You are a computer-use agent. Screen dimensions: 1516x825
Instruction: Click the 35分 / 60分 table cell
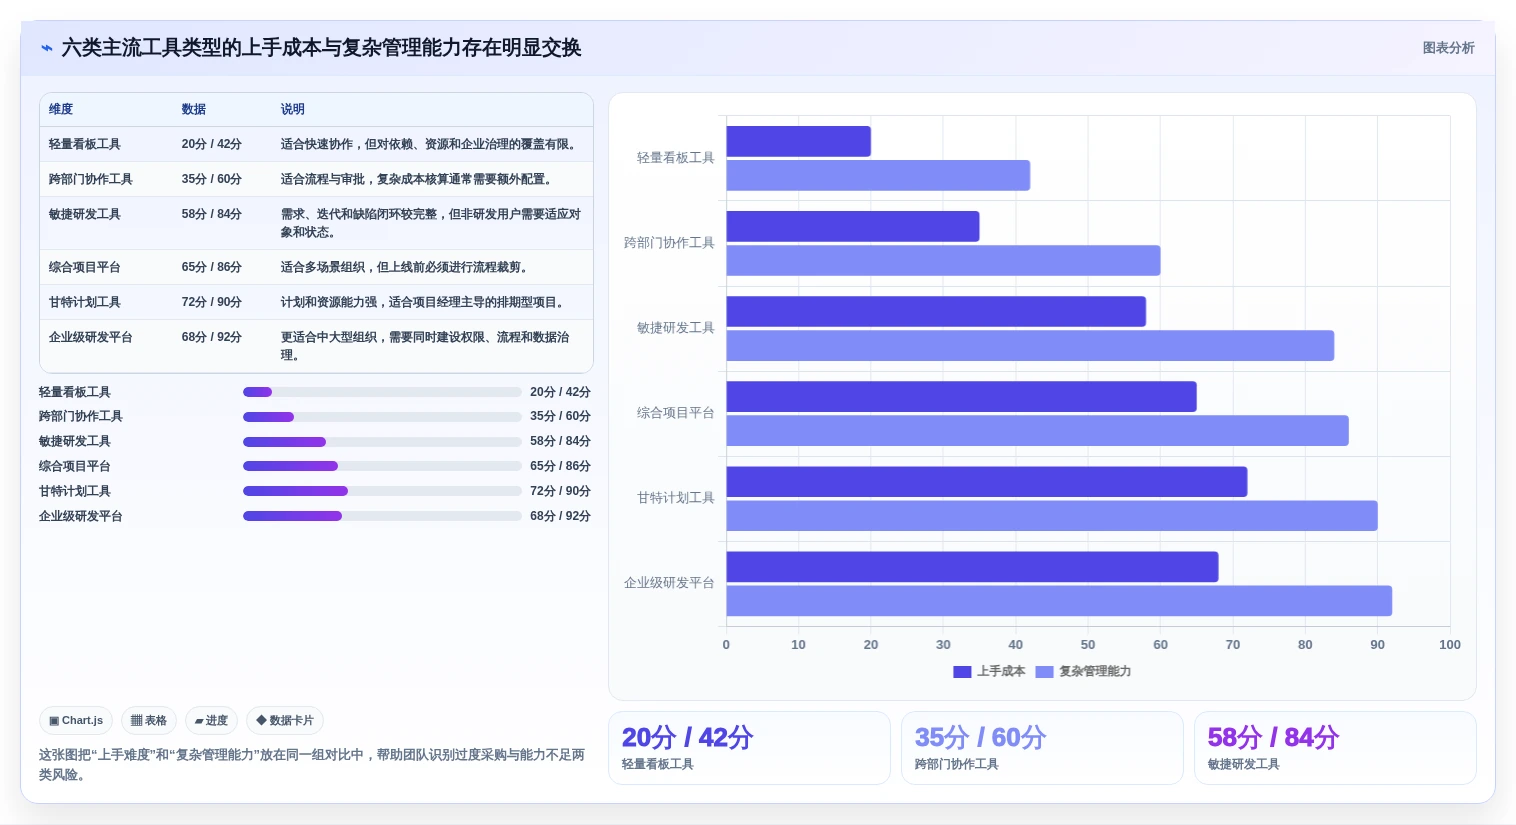coord(212,179)
